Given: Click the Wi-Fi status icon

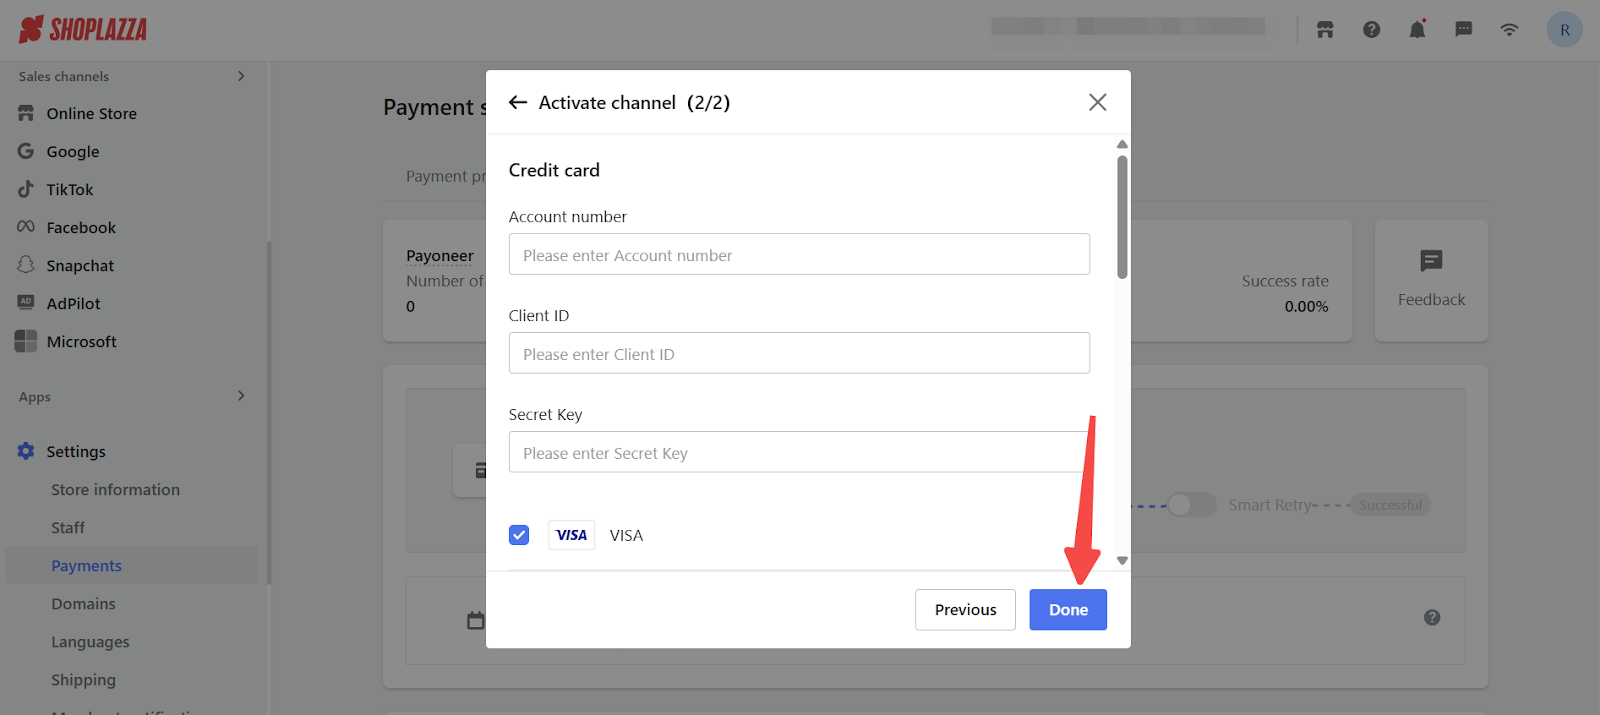Looking at the screenshot, I should (x=1510, y=30).
